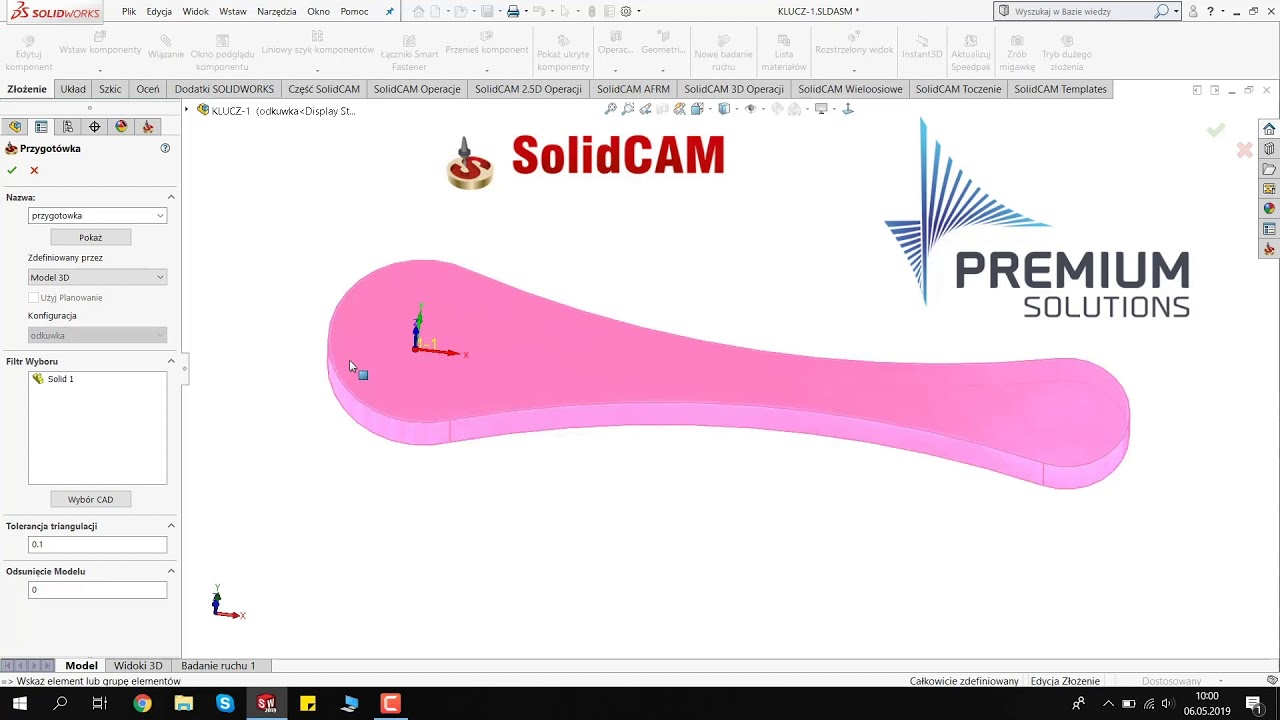Click the green OK checkmark in the viewport corner
Viewport: 1280px width, 720px height.
click(1216, 130)
